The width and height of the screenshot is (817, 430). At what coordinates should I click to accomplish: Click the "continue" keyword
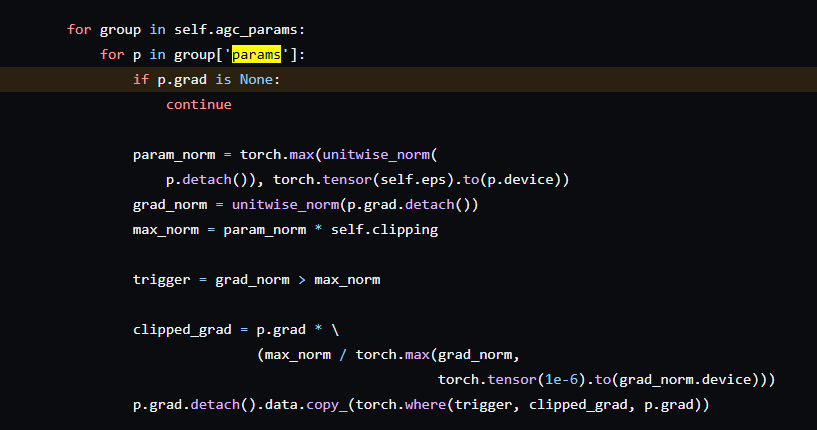198,104
